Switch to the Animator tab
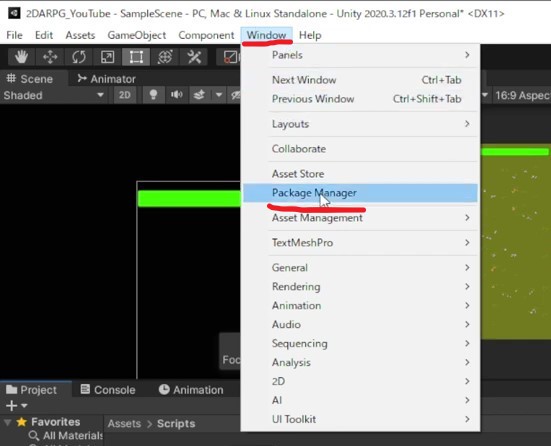This screenshot has height=446, width=551. [x=106, y=79]
